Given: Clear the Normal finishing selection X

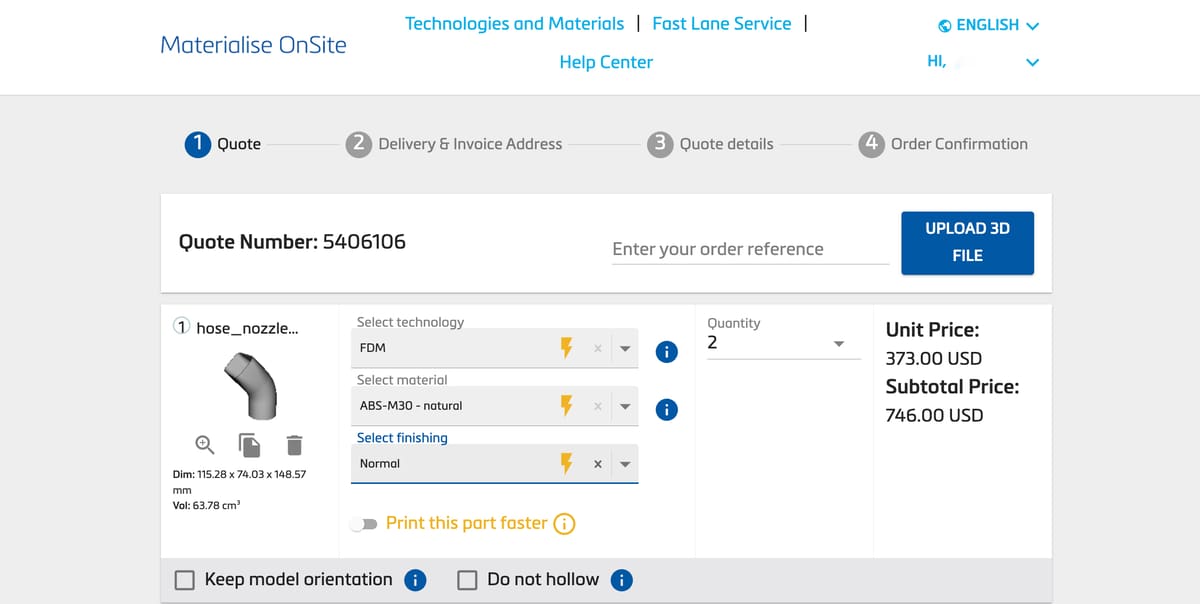Looking at the screenshot, I should click(x=597, y=464).
